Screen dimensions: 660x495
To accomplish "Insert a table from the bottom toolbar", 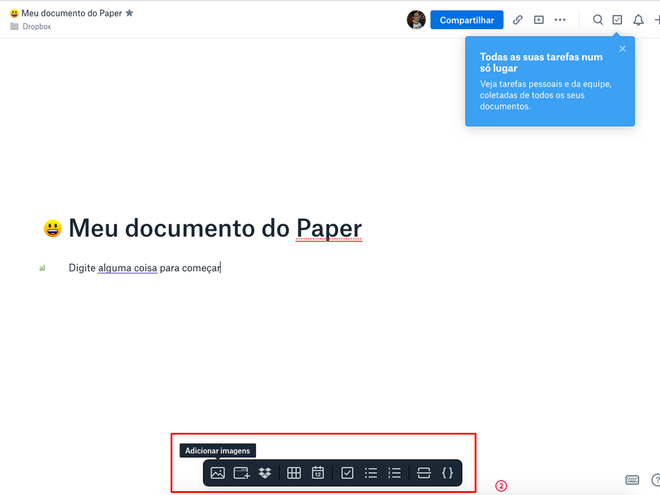I will point(294,473).
